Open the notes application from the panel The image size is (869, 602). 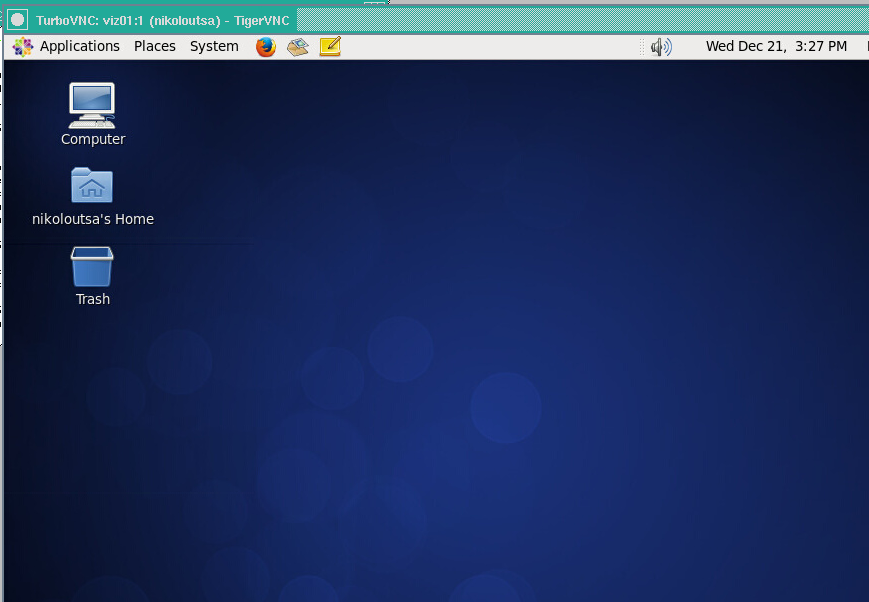point(328,46)
